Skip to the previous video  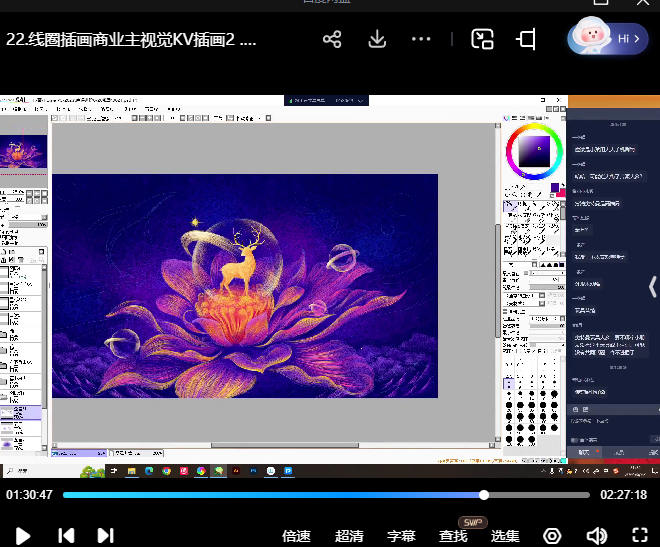(66, 535)
